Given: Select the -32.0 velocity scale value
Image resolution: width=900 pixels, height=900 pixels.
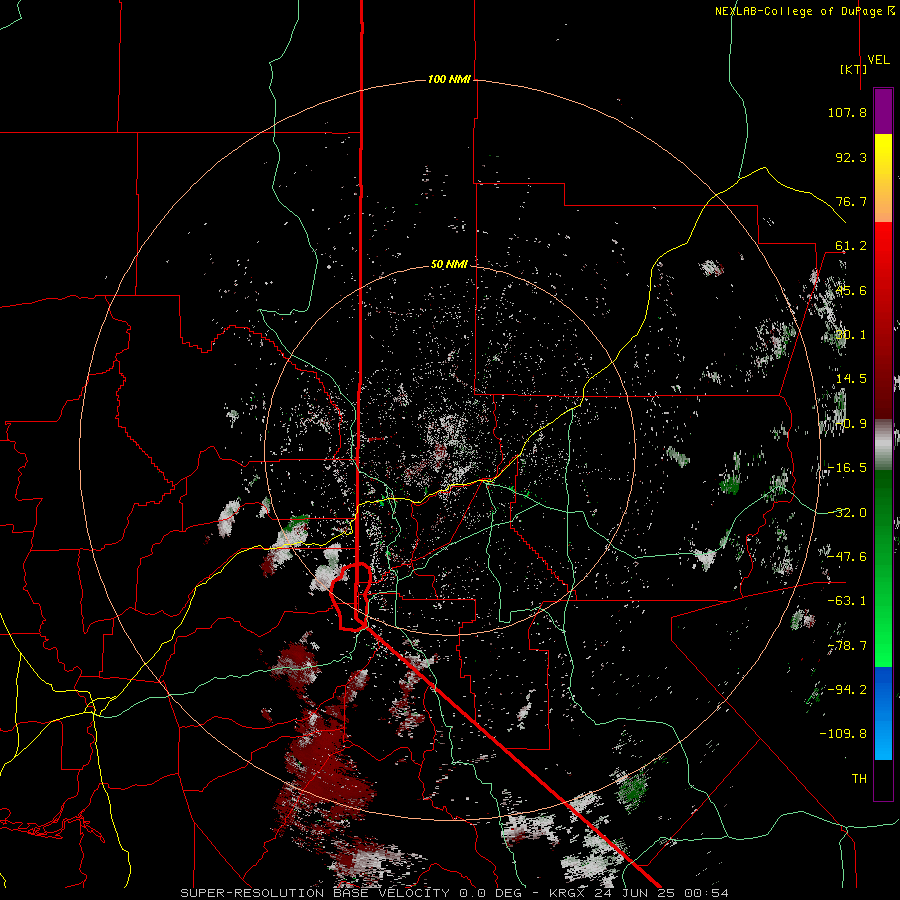Looking at the screenshot, I should (847, 513).
